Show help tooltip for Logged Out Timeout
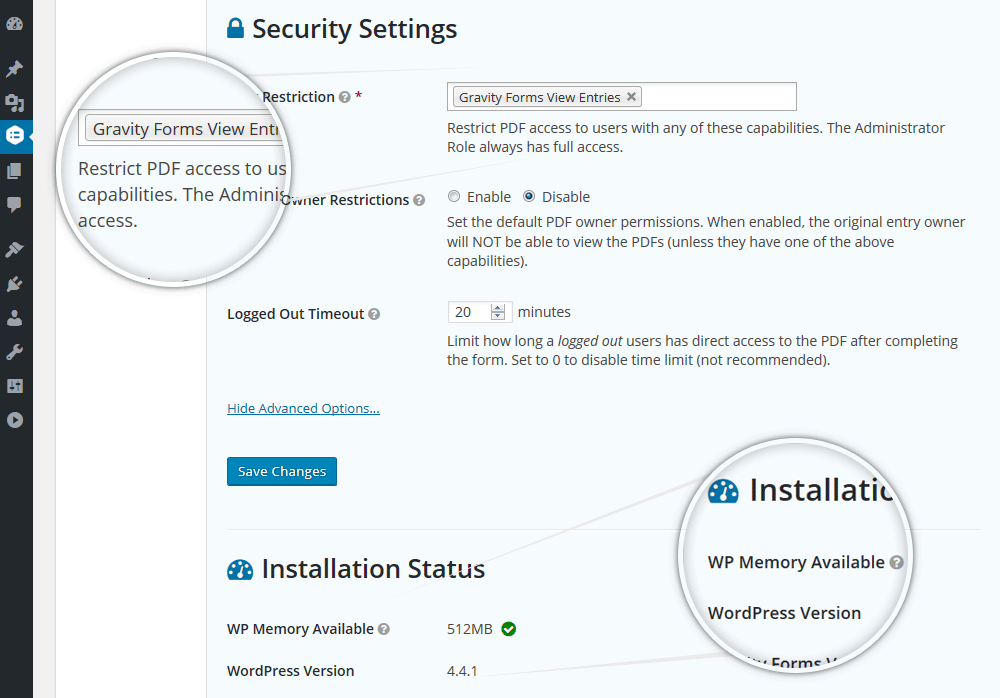The width and height of the screenshot is (1000, 698). click(374, 314)
